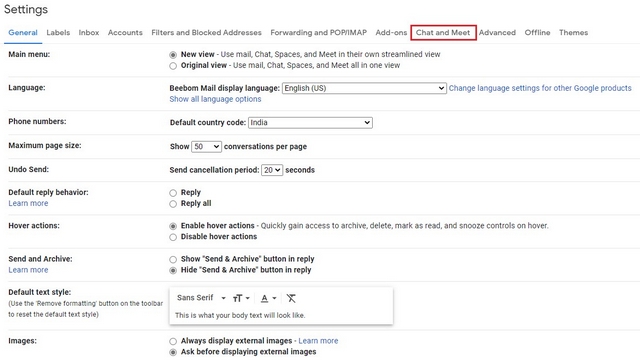Open the Add-ons tab
The image size is (640, 360).
click(x=391, y=33)
